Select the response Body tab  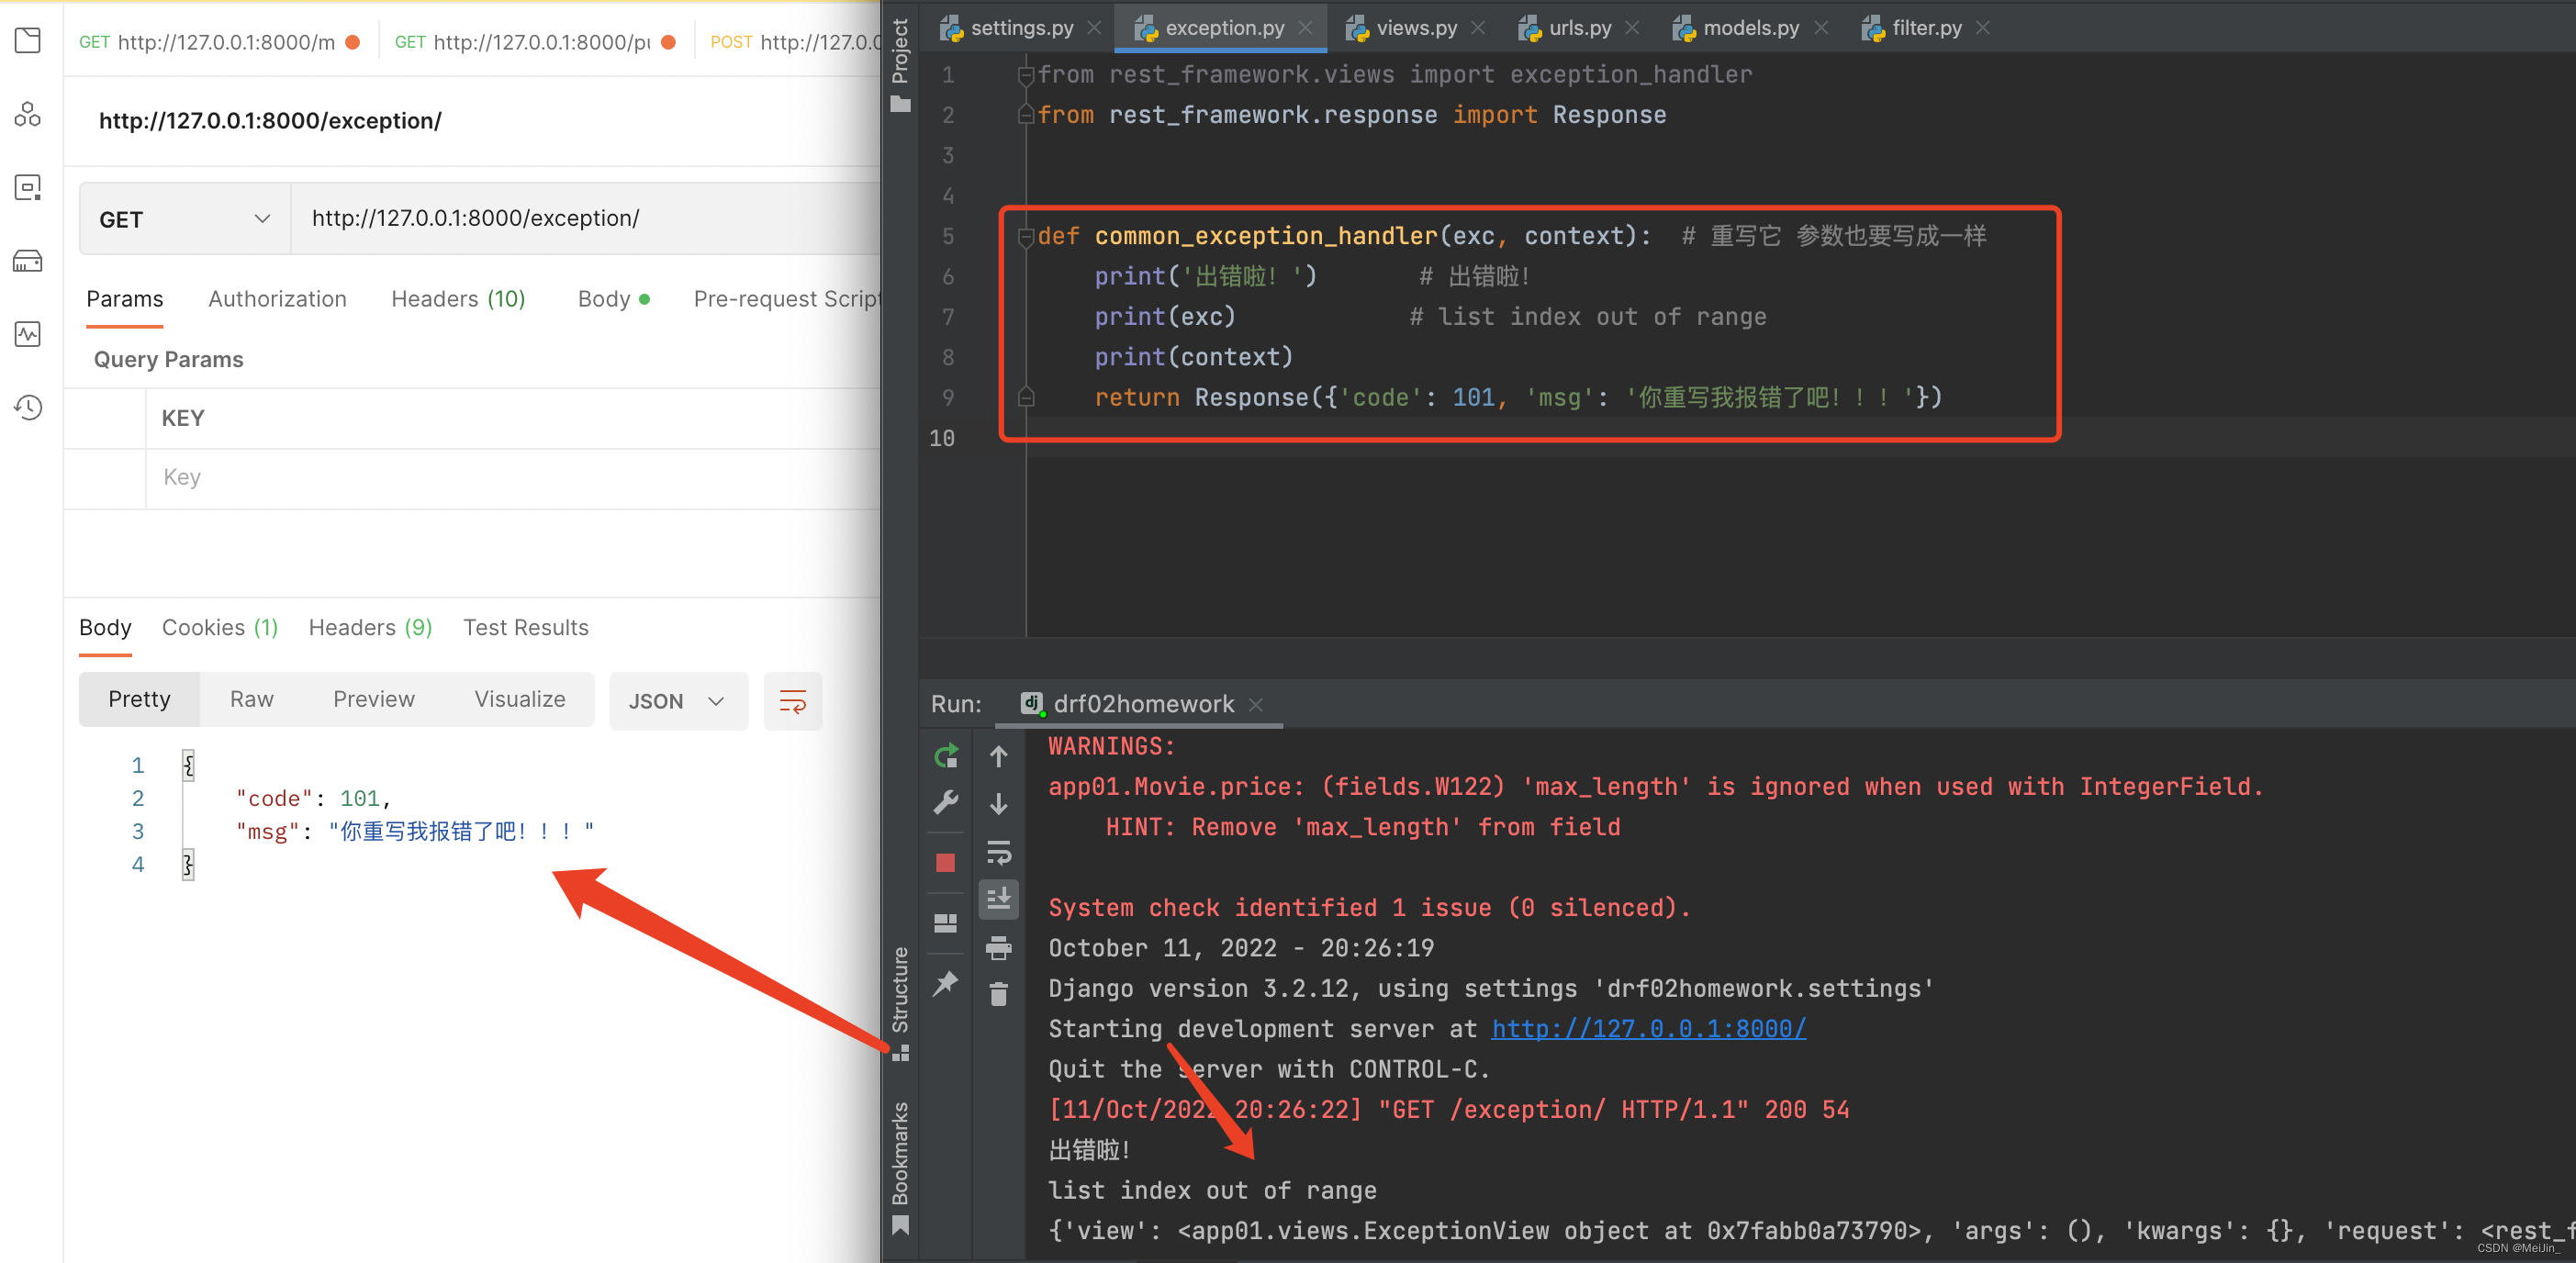(x=105, y=628)
